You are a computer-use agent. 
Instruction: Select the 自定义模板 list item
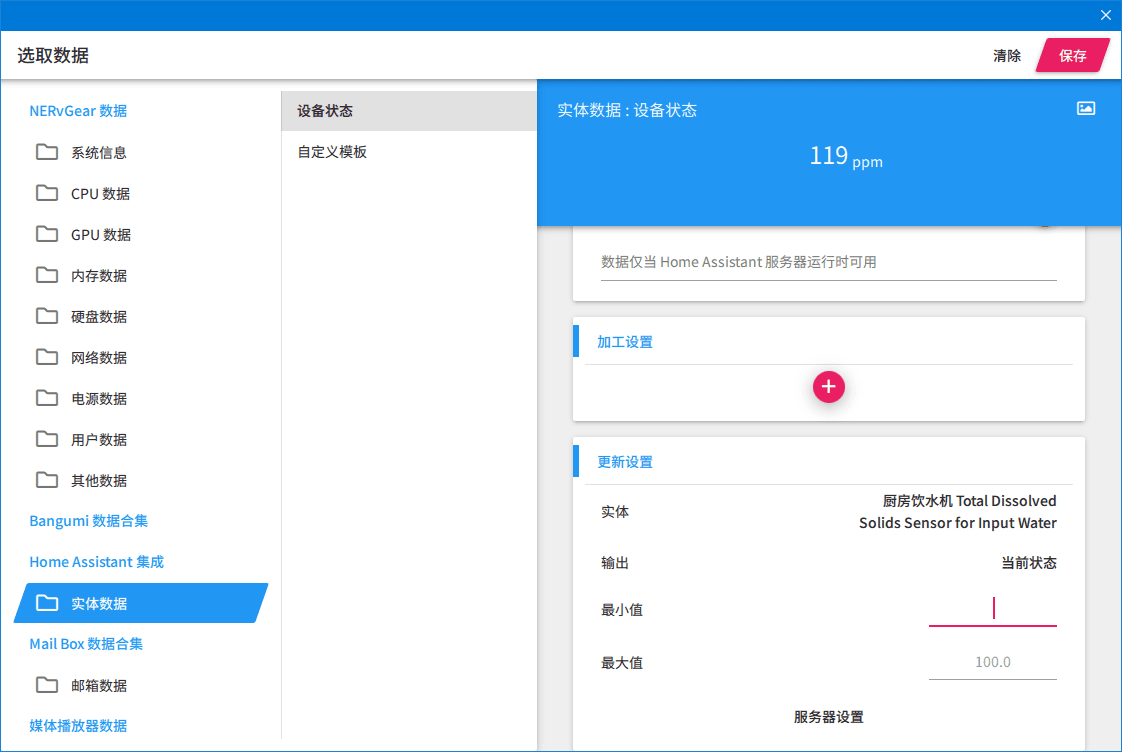click(409, 152)
